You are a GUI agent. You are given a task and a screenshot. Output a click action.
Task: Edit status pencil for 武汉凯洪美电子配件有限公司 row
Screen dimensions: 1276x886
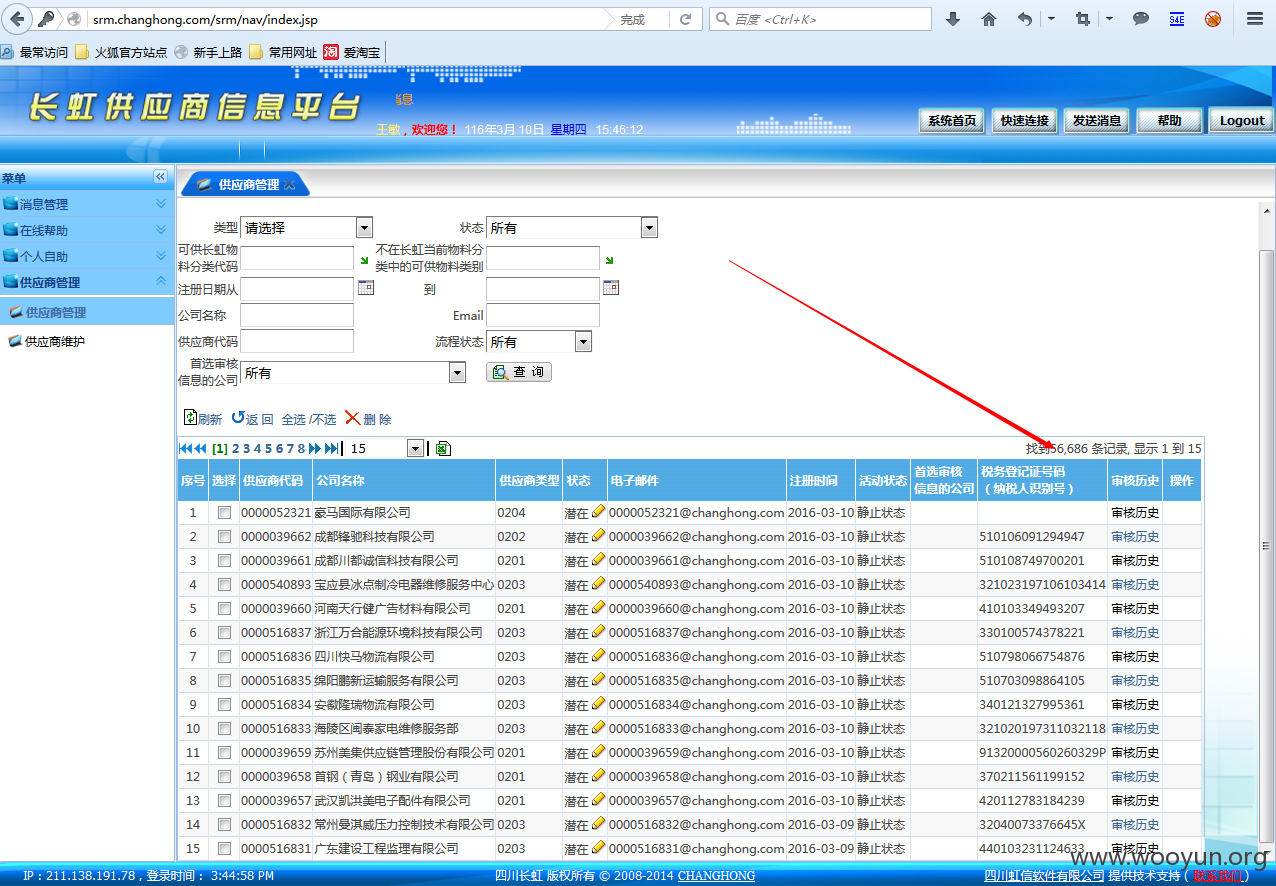pos(598,799)
